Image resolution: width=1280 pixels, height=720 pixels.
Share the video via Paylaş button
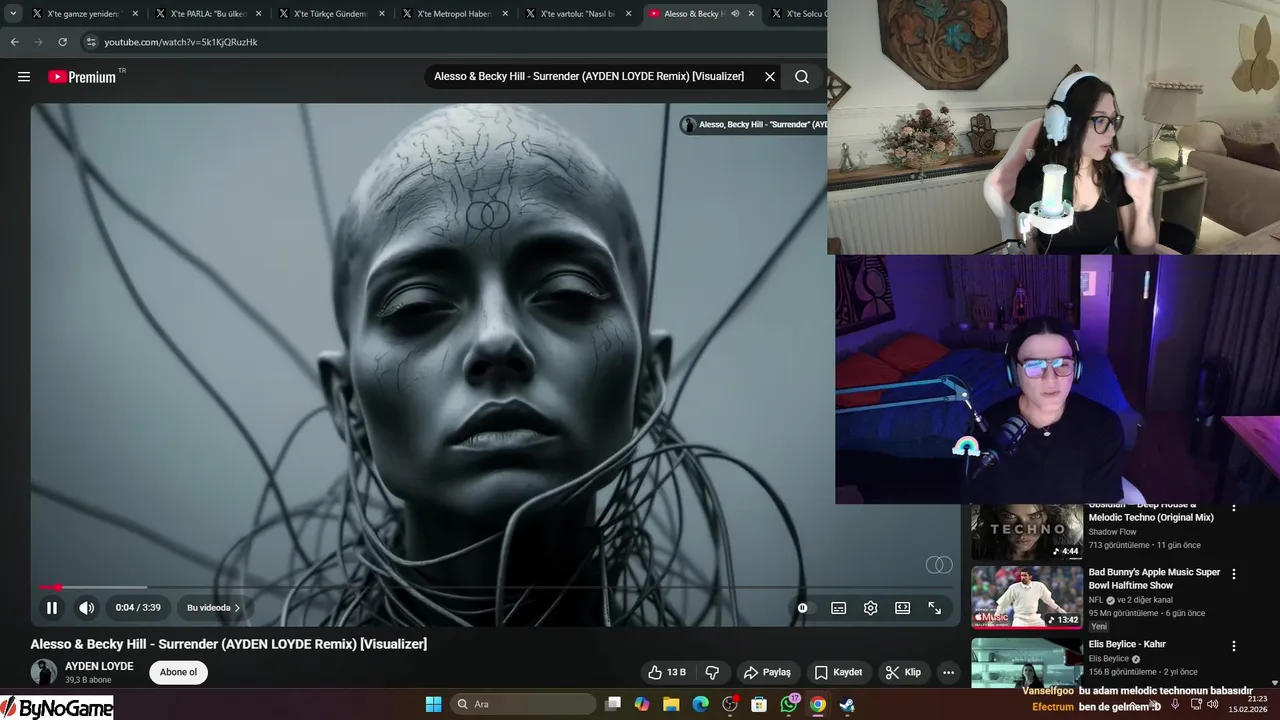pos(767,672)
